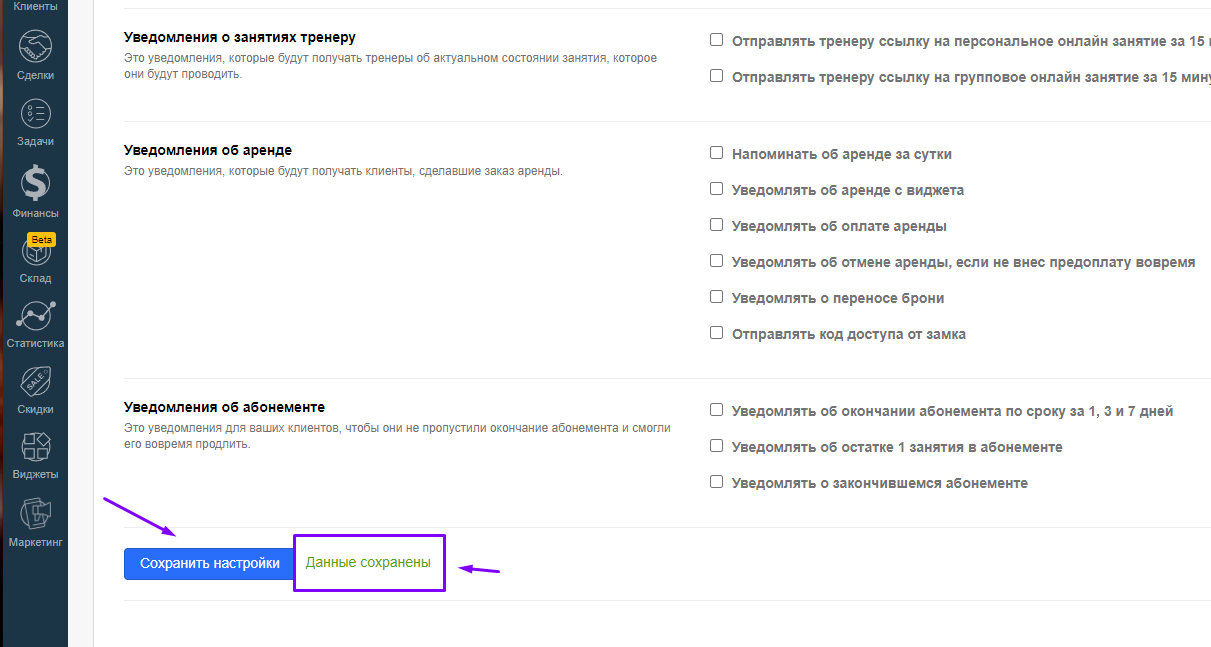Click the Сохранить настройки button
Screen dimensions: 1211x647
point(210,564)
